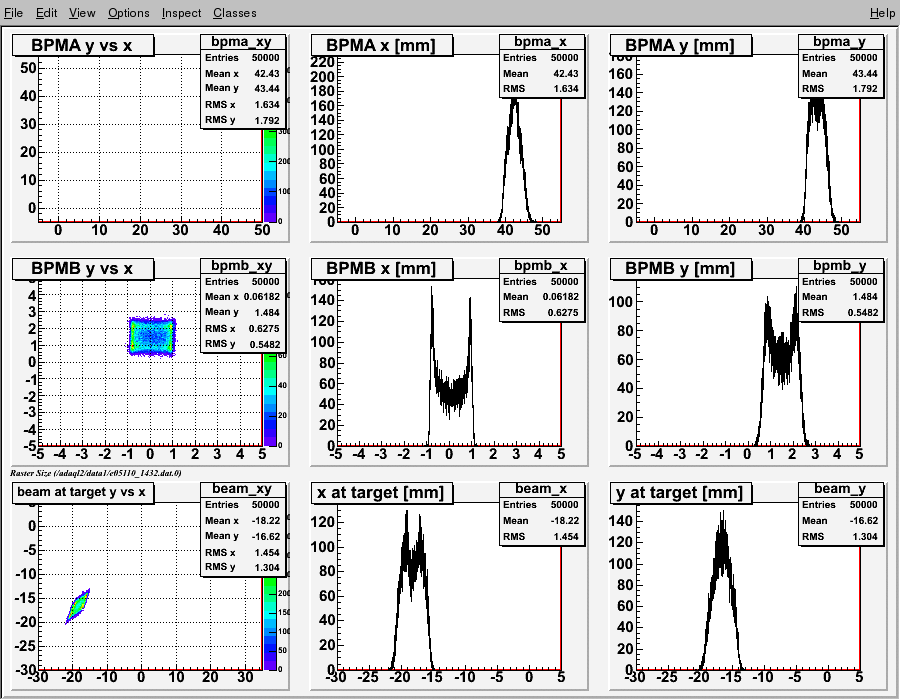900x700 pixels.
Task: Open the Inspect menu
Action: pyautogui.click(x=181, y=13)
